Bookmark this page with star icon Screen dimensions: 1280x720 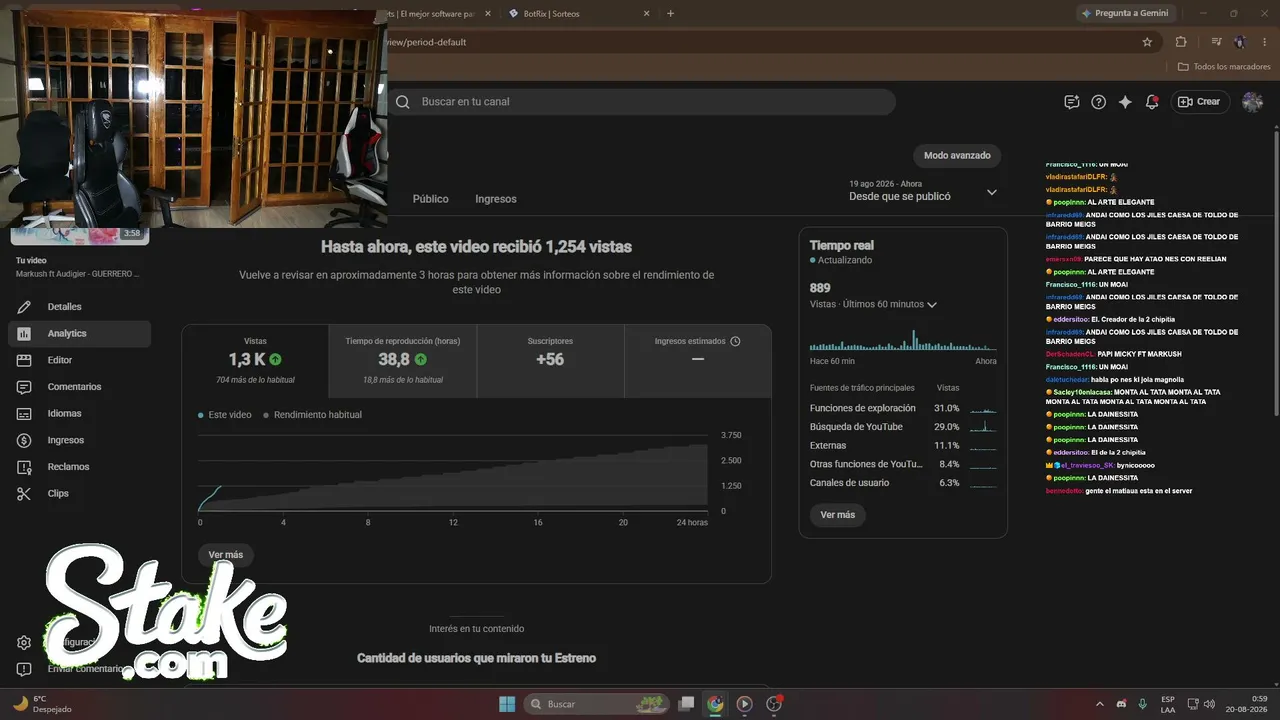pos(1147,42)
